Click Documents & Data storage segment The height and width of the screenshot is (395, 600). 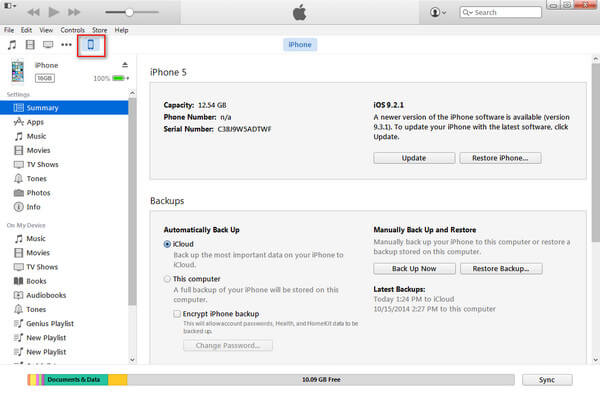(x=76, y=380)
